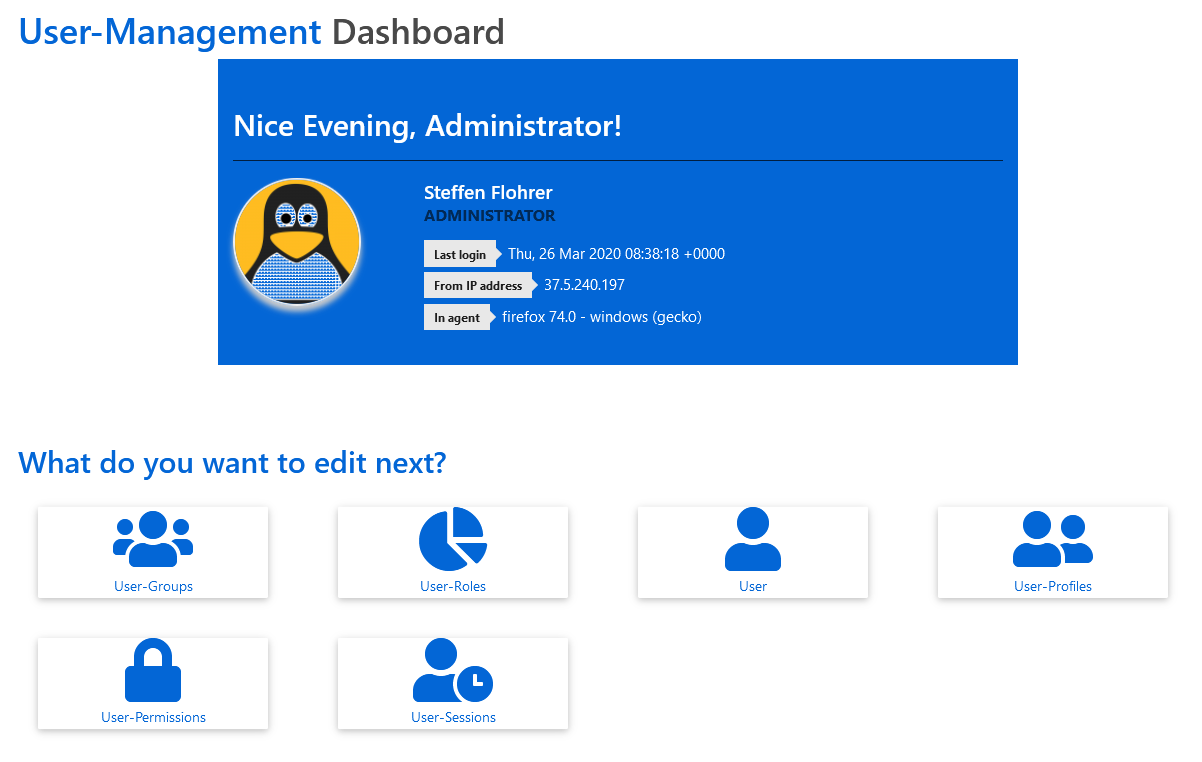
Task: Click the User-Permissions padlock icon
Action: coord(153,670)
